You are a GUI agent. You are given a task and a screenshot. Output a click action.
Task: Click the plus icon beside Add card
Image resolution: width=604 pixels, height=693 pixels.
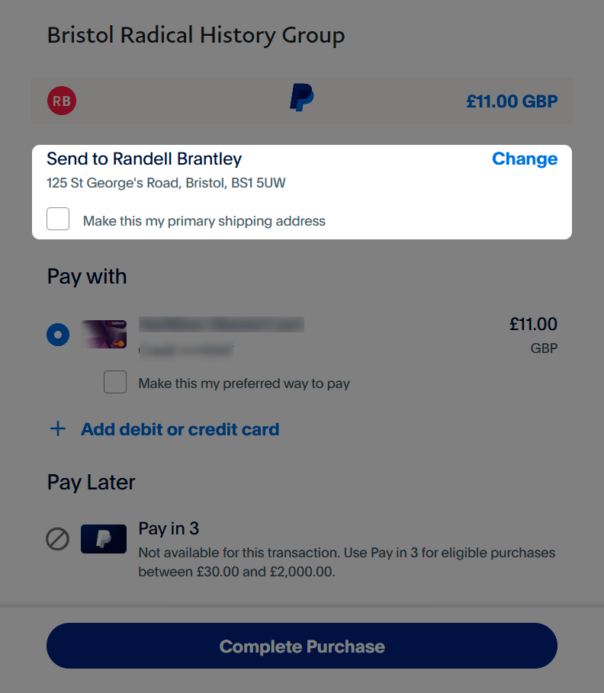click(x=58, y=429)
